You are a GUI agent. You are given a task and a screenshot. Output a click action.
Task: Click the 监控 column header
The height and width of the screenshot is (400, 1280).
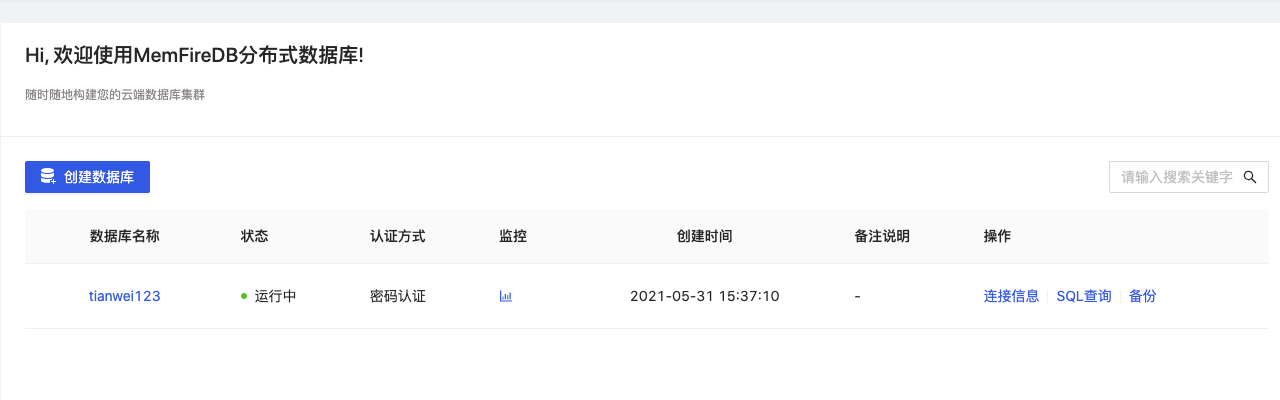[513, 237]
